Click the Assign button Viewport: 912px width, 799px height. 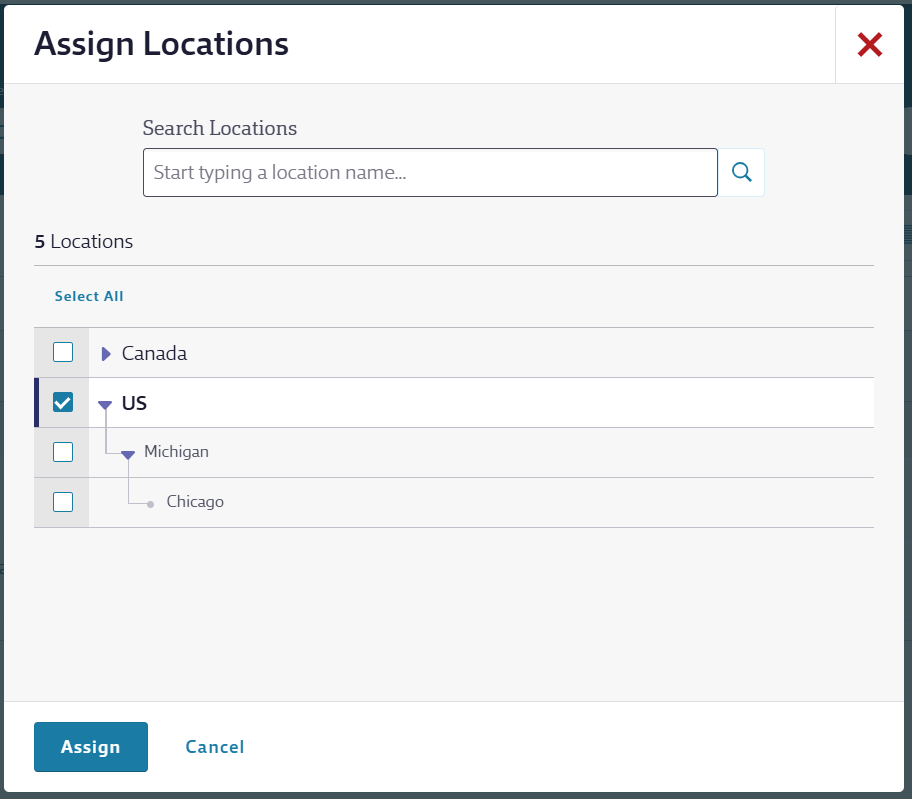[91, 747]
